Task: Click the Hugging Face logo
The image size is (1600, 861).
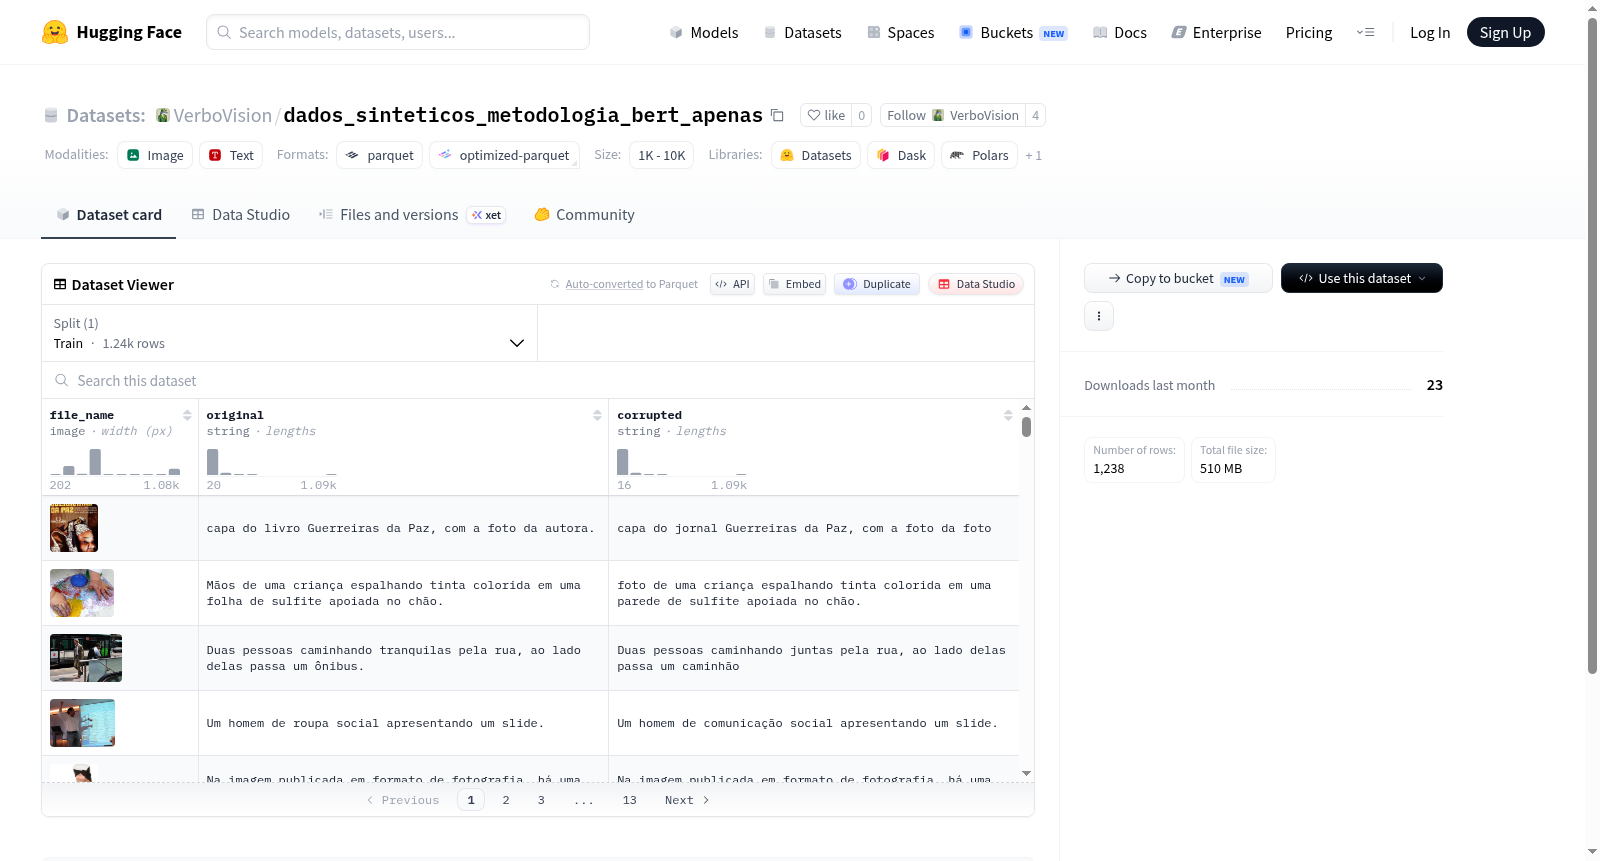Action: (111, 32)
